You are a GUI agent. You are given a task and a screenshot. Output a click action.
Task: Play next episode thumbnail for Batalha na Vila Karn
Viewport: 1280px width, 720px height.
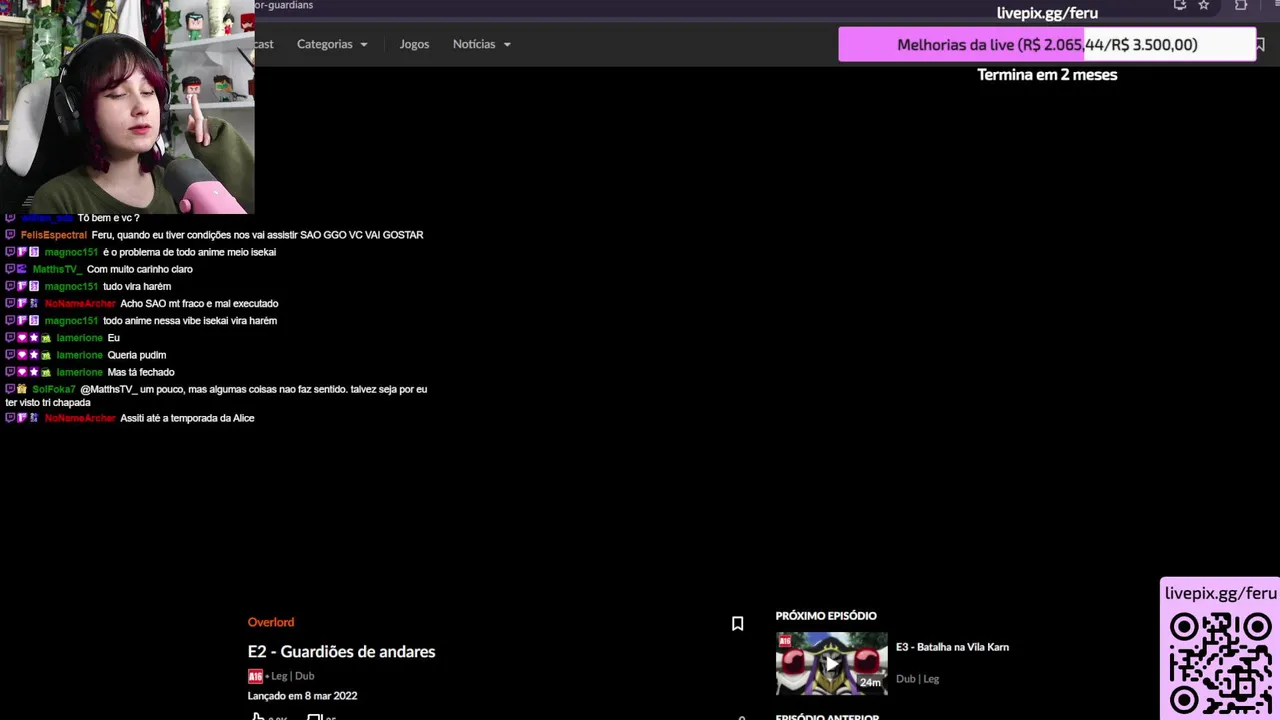pos(831,663)
